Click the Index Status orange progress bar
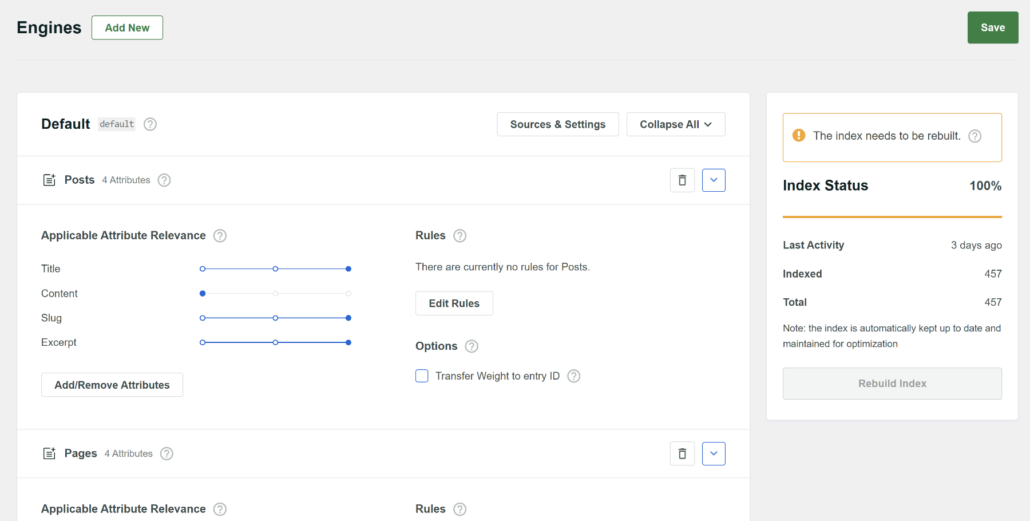 [x=892, y=217]
